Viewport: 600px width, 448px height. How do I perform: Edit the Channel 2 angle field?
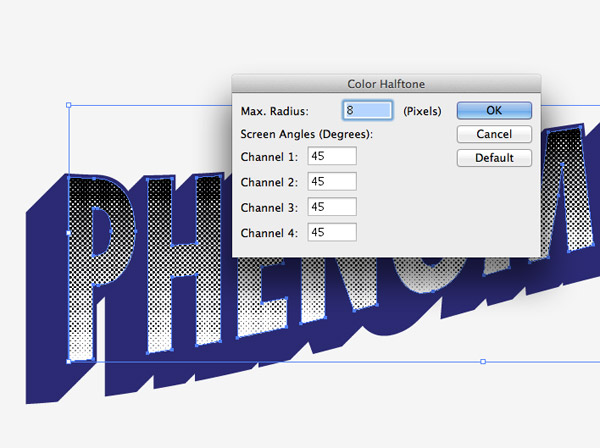tap(332, 181)
